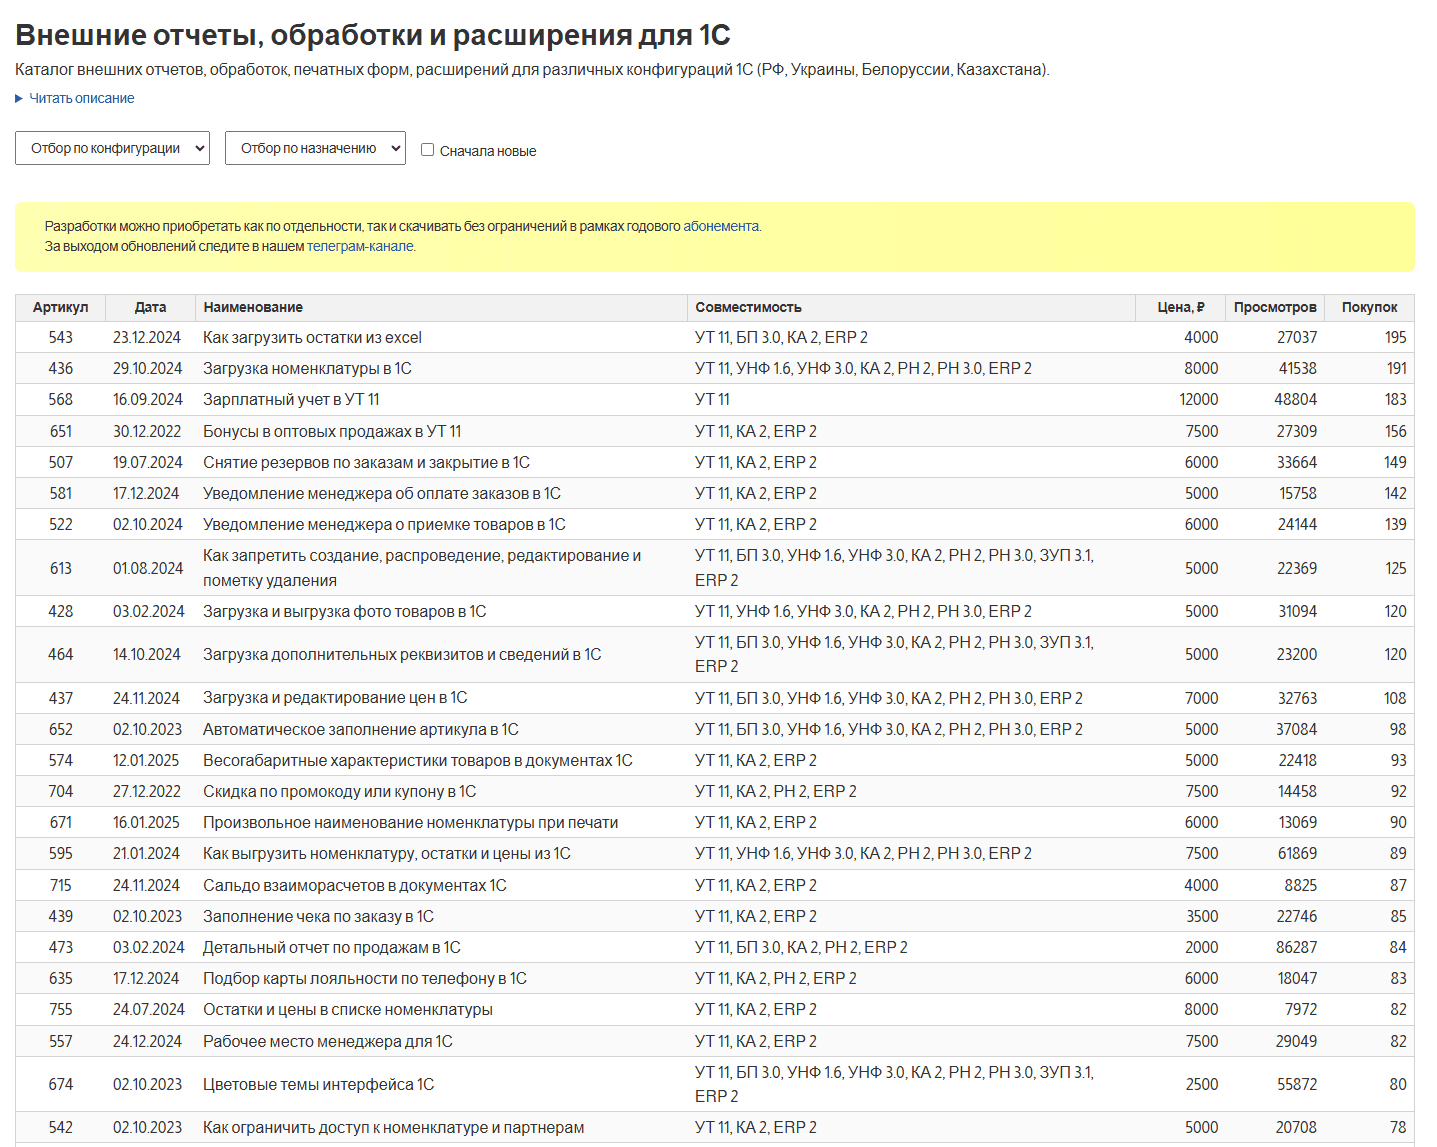Click date 23.12.2024
The width and height of the screenshot is (1437, 1147).
[147, 337]
